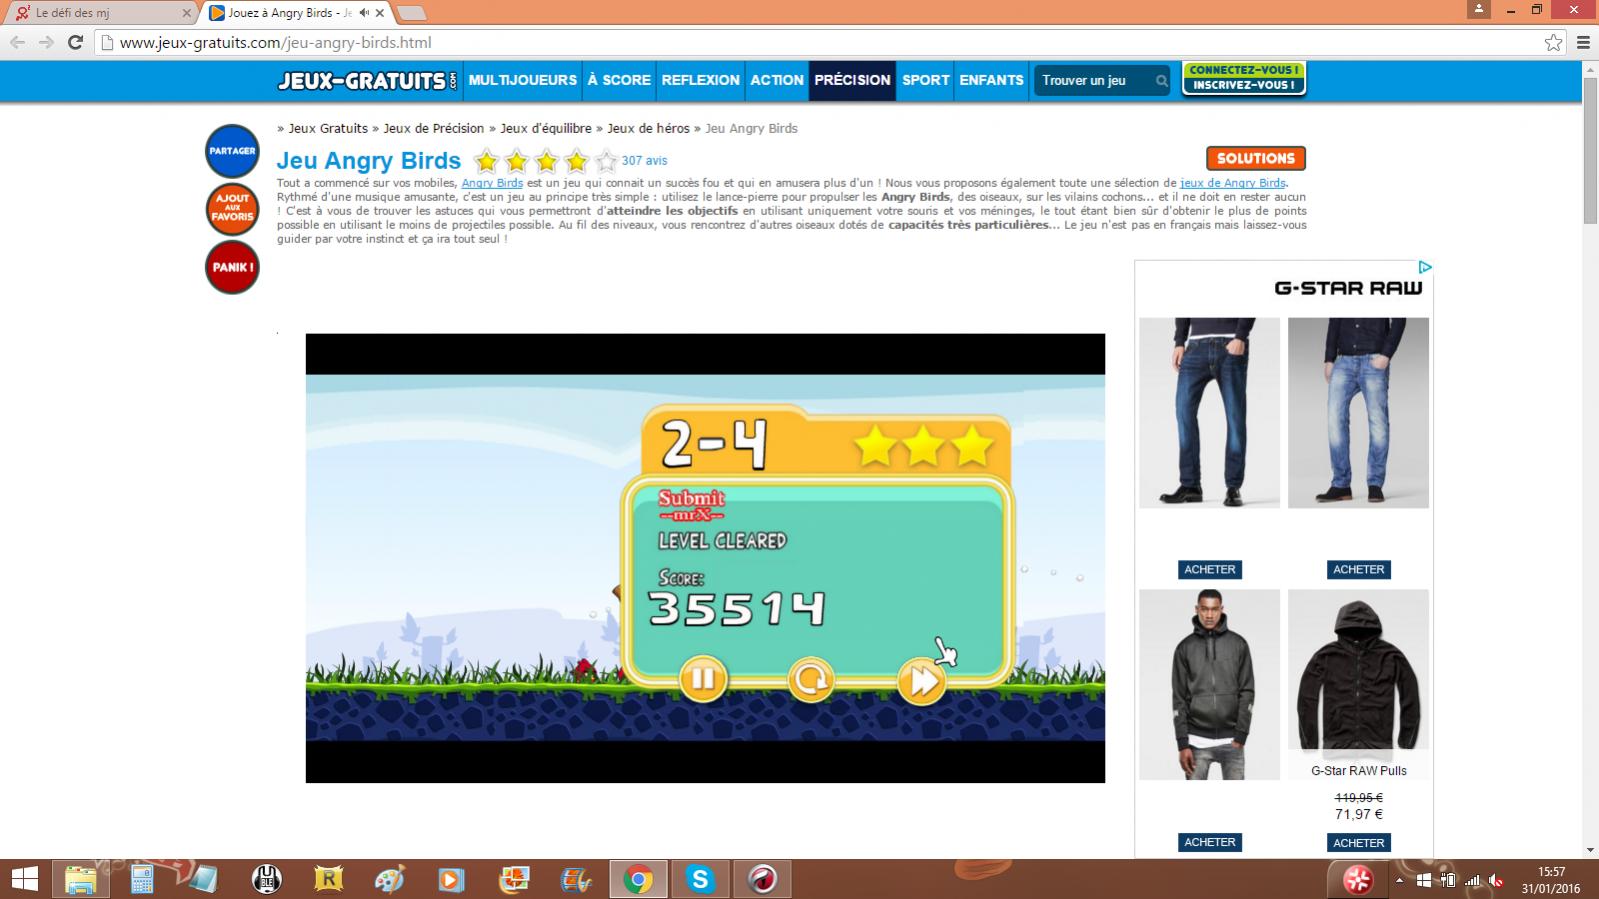This screenshot has height=899, width=1599.
Task: Click the blue Partager round button
Action: [x=232, y=151]
